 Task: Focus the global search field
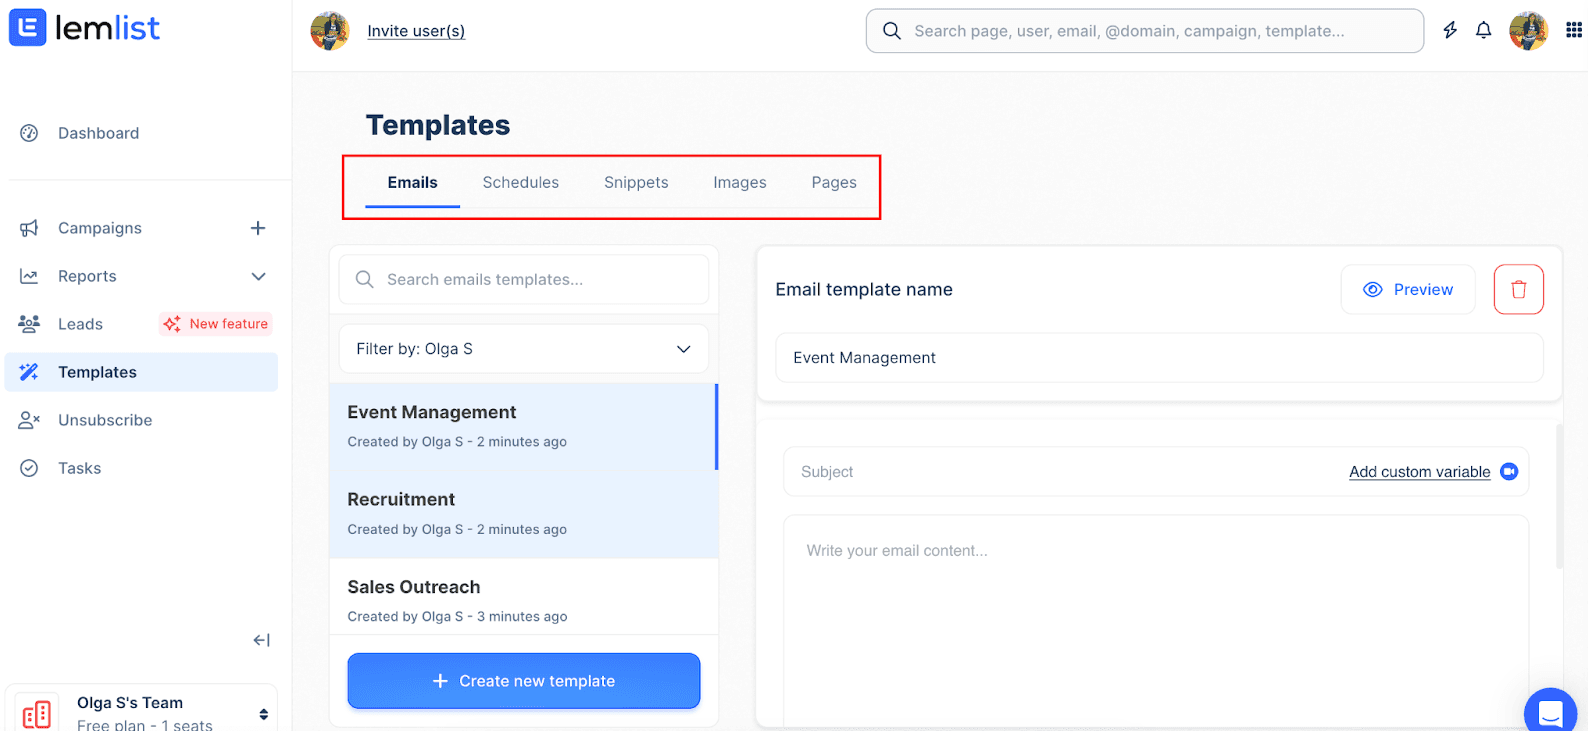point(1145,31)
